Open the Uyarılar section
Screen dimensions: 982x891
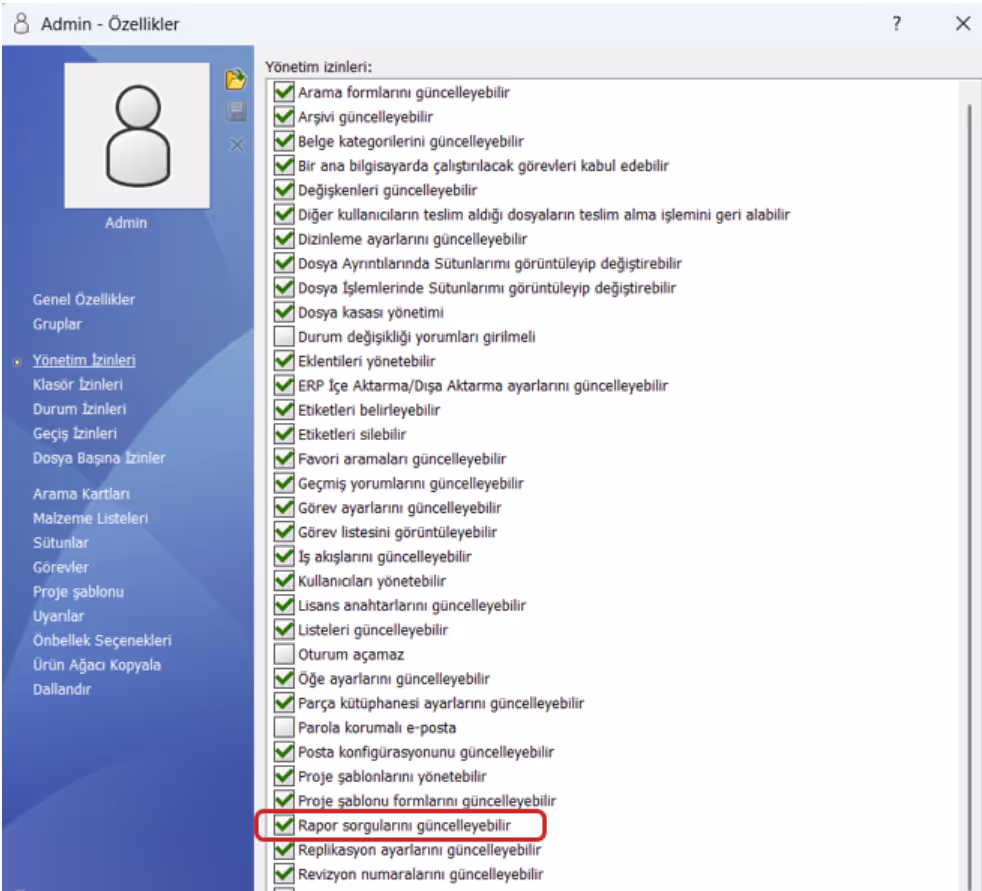(x=58, y=616)
